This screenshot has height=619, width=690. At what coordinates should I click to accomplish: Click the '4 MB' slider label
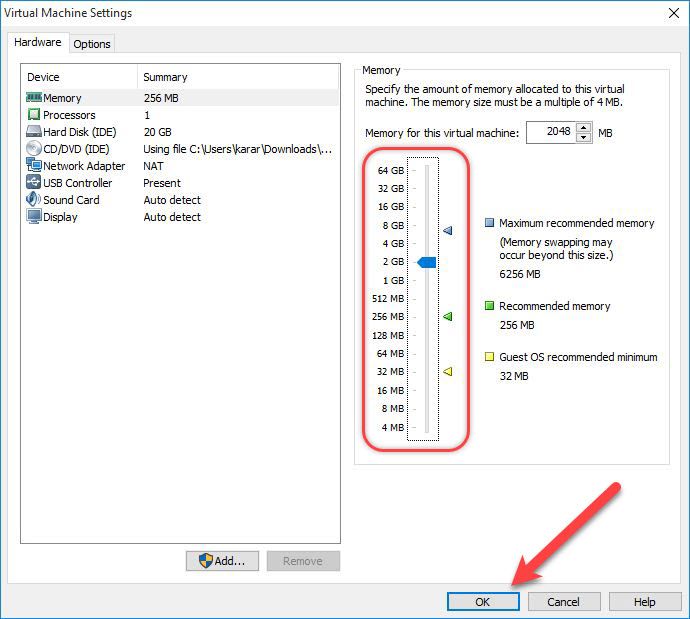coord(393,427)
